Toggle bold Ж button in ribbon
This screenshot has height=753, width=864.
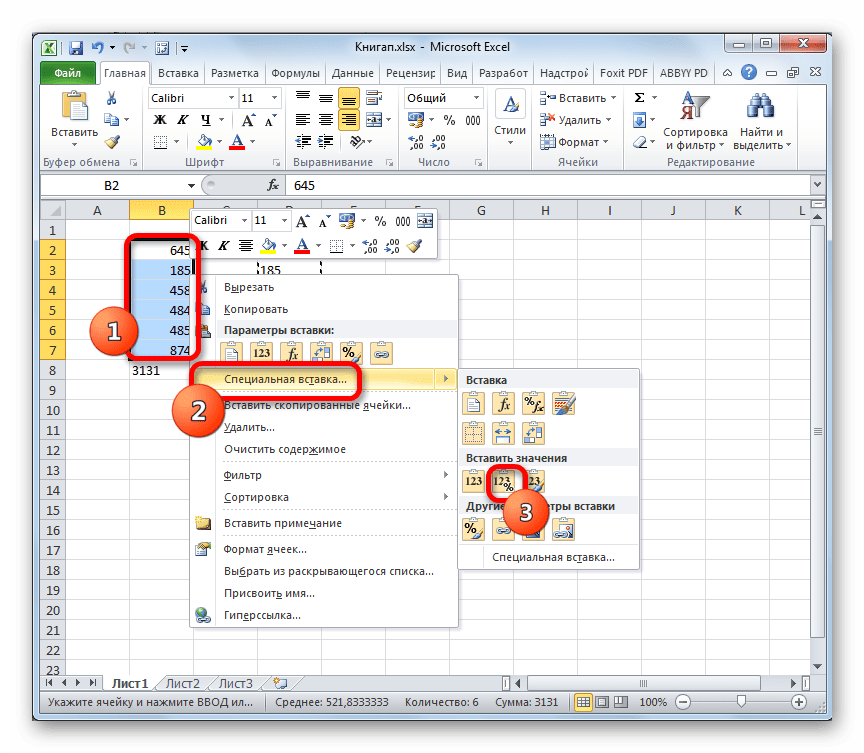point(160,120)
